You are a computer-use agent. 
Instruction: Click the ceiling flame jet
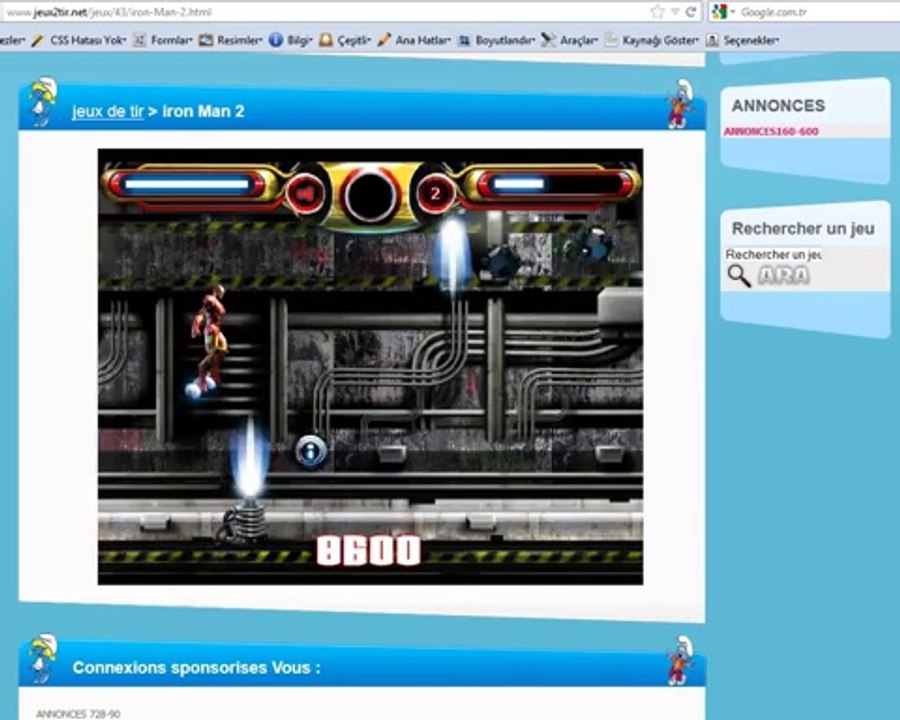click(452, 256)
